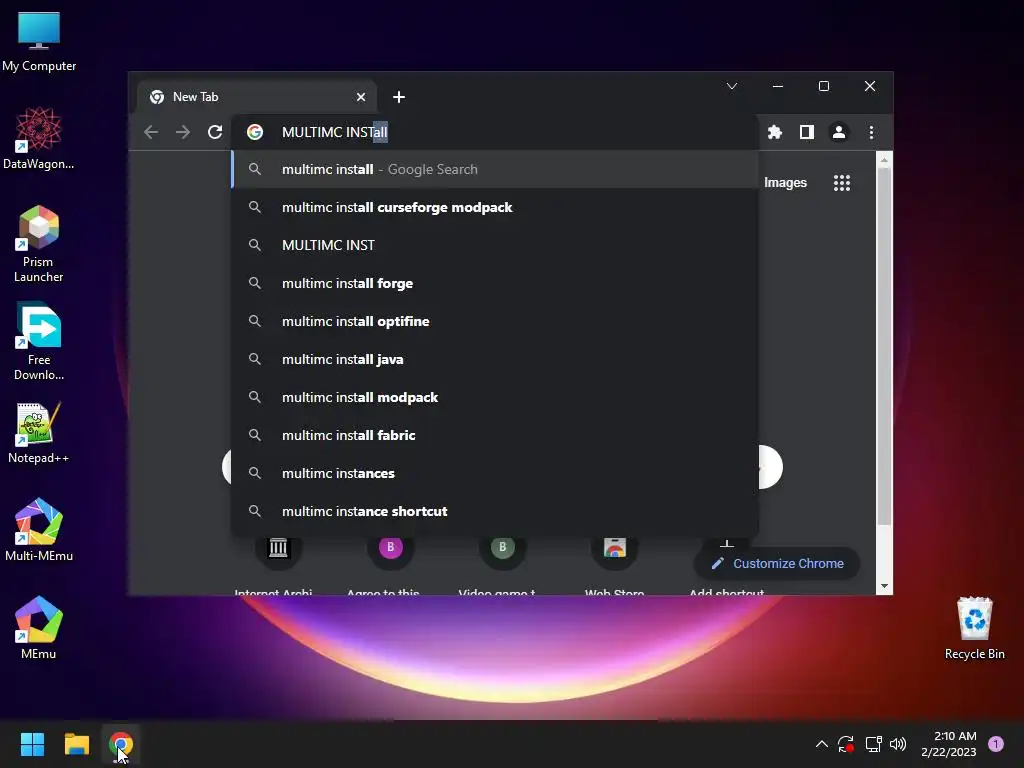This screenshot has height=768, width=1024.
Task: Open the Web Store shortcut tile
Action: [x=614, y=565]
